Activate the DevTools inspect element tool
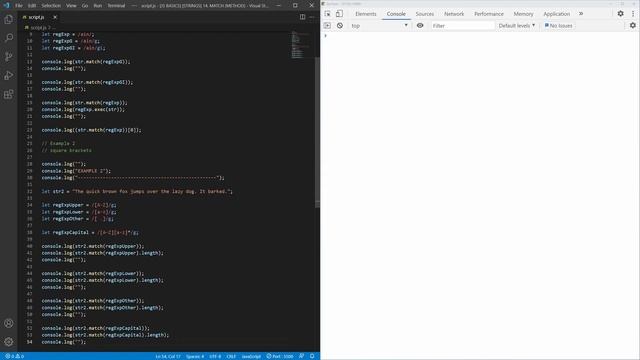Image resolution: width=640 pixels, height=360 pixels. (328, 14)
